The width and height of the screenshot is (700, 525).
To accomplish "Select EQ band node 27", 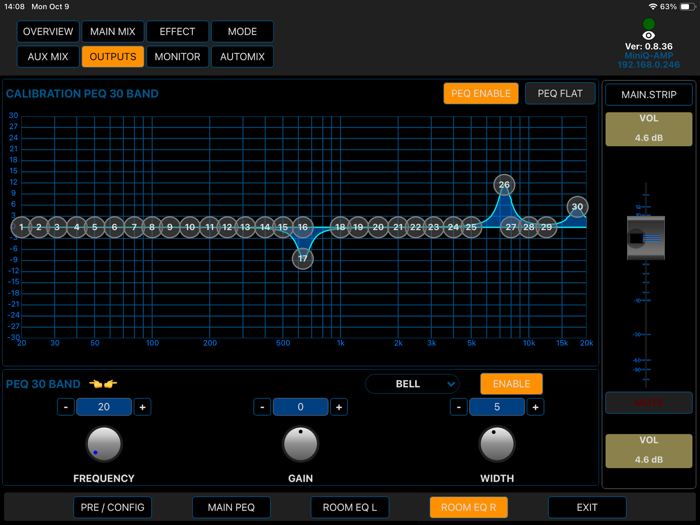I will (511, 227).
